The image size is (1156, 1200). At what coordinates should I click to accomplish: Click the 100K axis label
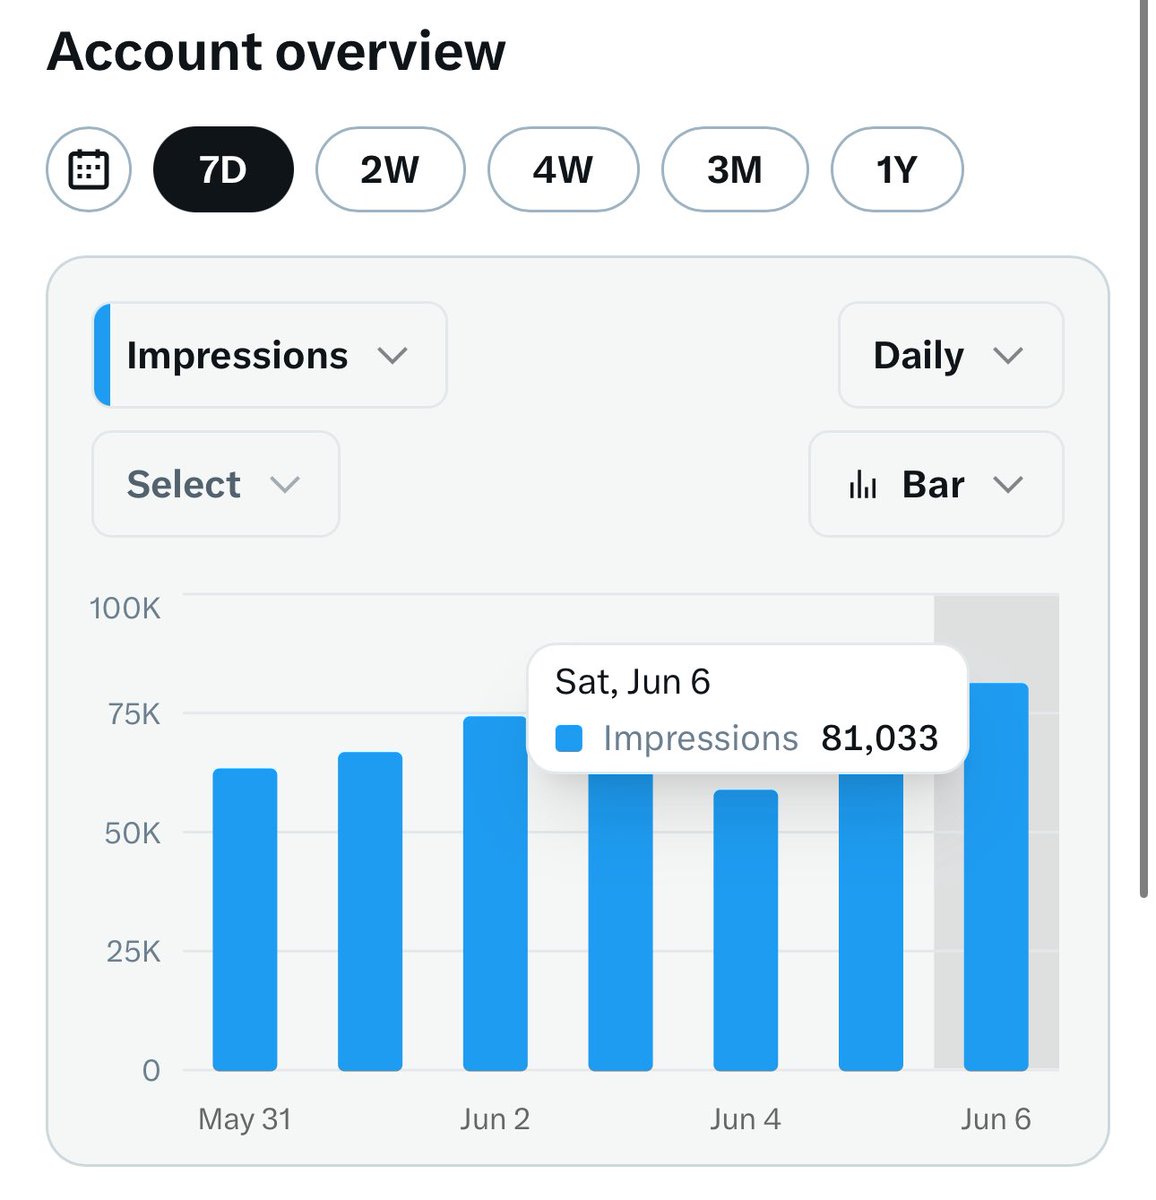[125, 608]
